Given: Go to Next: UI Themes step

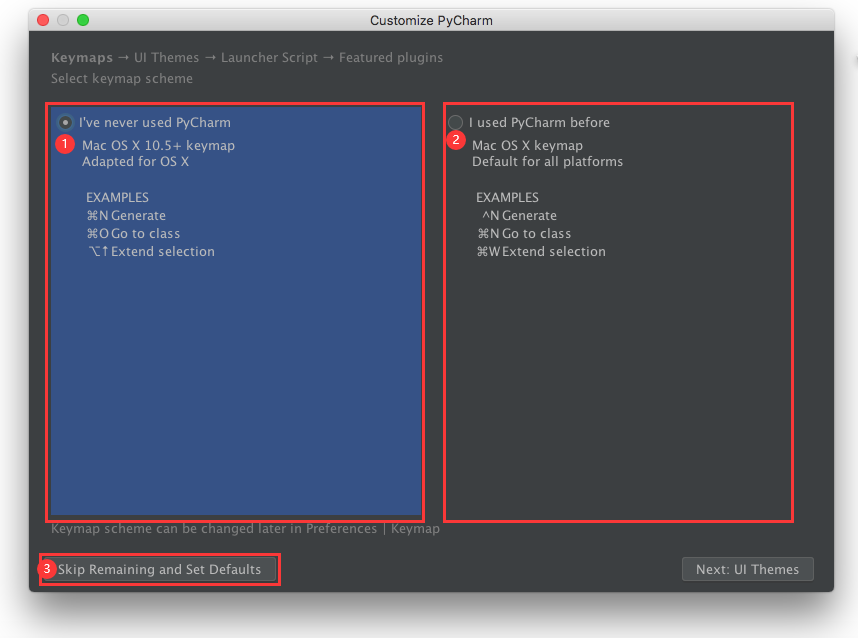Looking at the screenshot, I should 747,569.
